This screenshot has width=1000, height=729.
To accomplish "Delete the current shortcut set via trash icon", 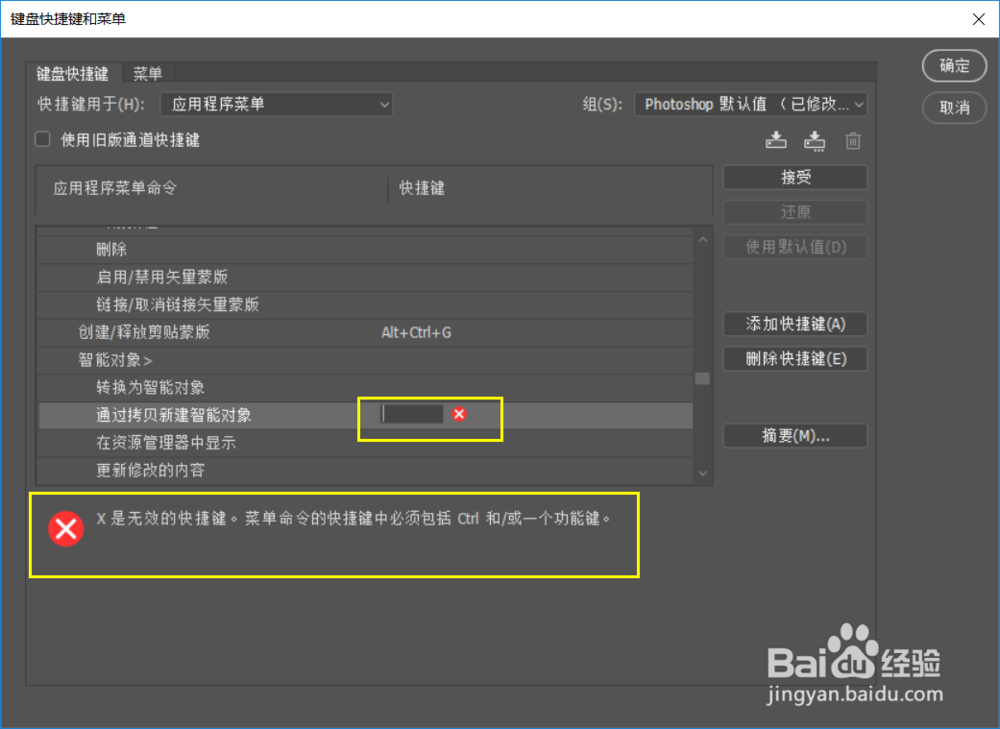I will coord(852,140).
